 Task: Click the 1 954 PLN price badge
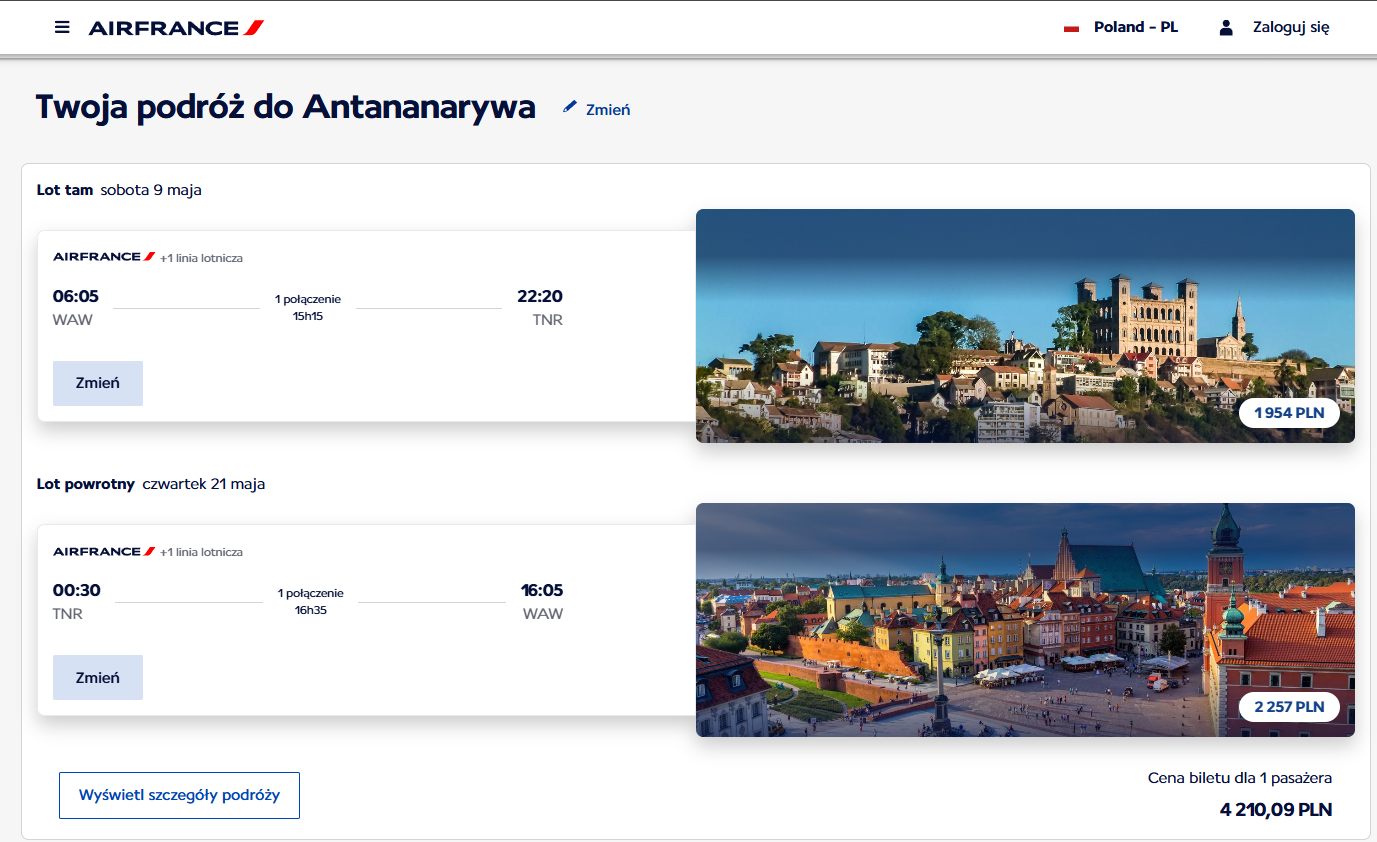point(1289,412)
